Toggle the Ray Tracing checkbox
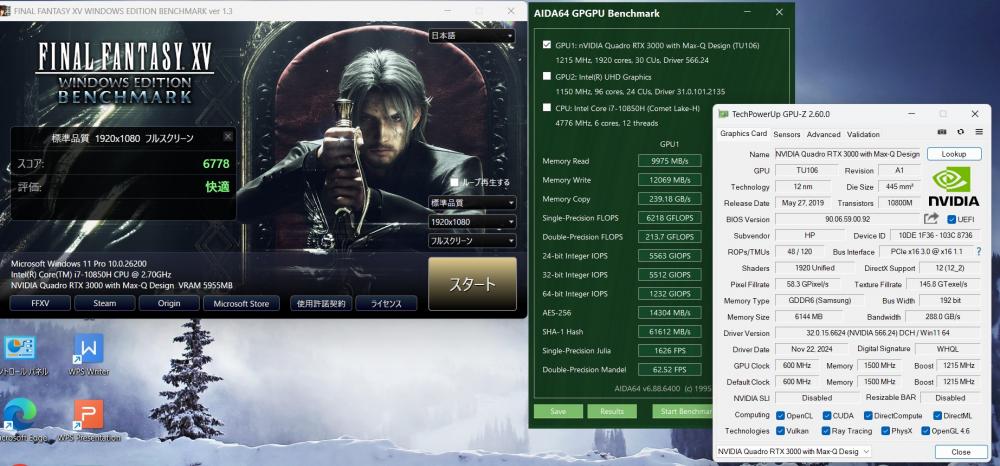Screen dimensions: 1000x466 tap(827, 431)
